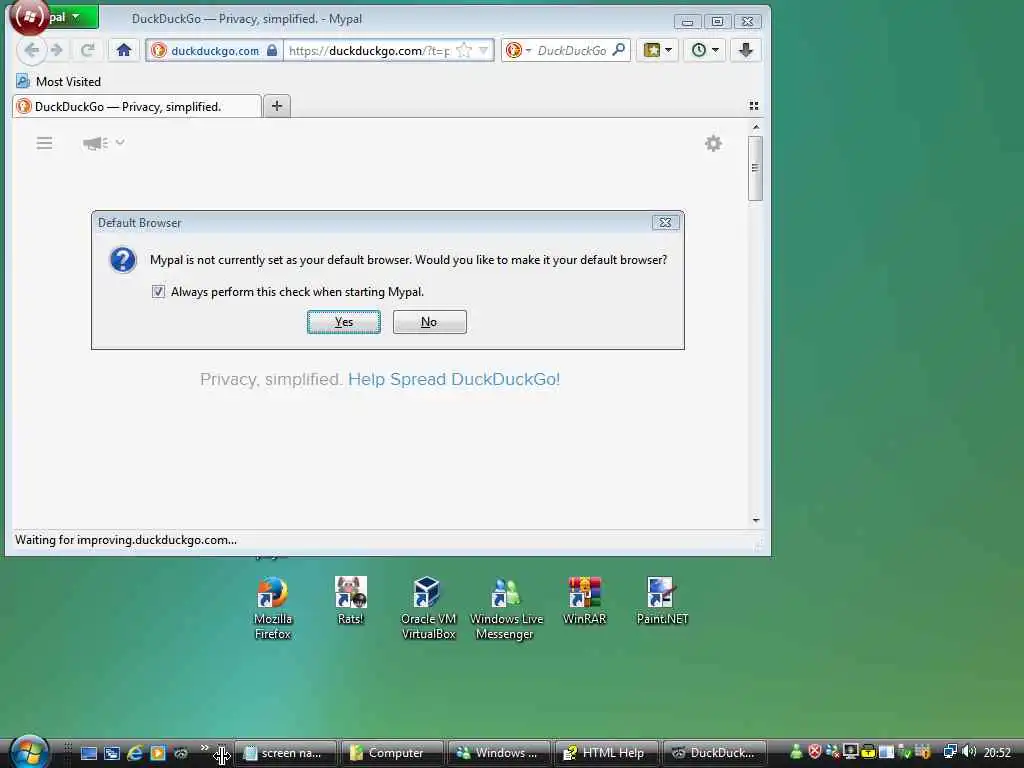Image resolution: width=1024 pixels, height=768 pixels.
Task: Open a new tab with plus button
Action: click(x=277, y=106)
